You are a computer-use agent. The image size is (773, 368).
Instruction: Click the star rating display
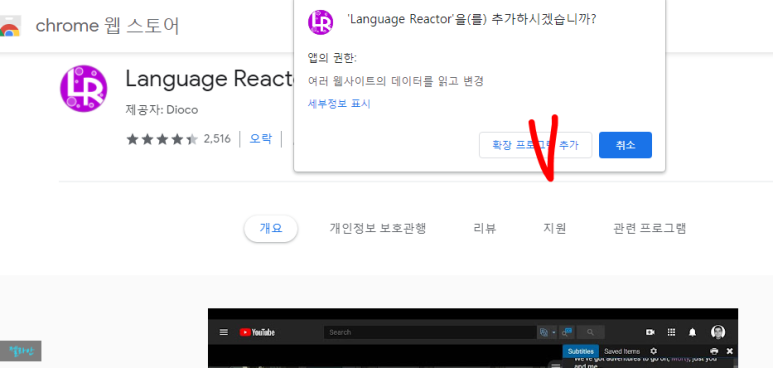162,139
